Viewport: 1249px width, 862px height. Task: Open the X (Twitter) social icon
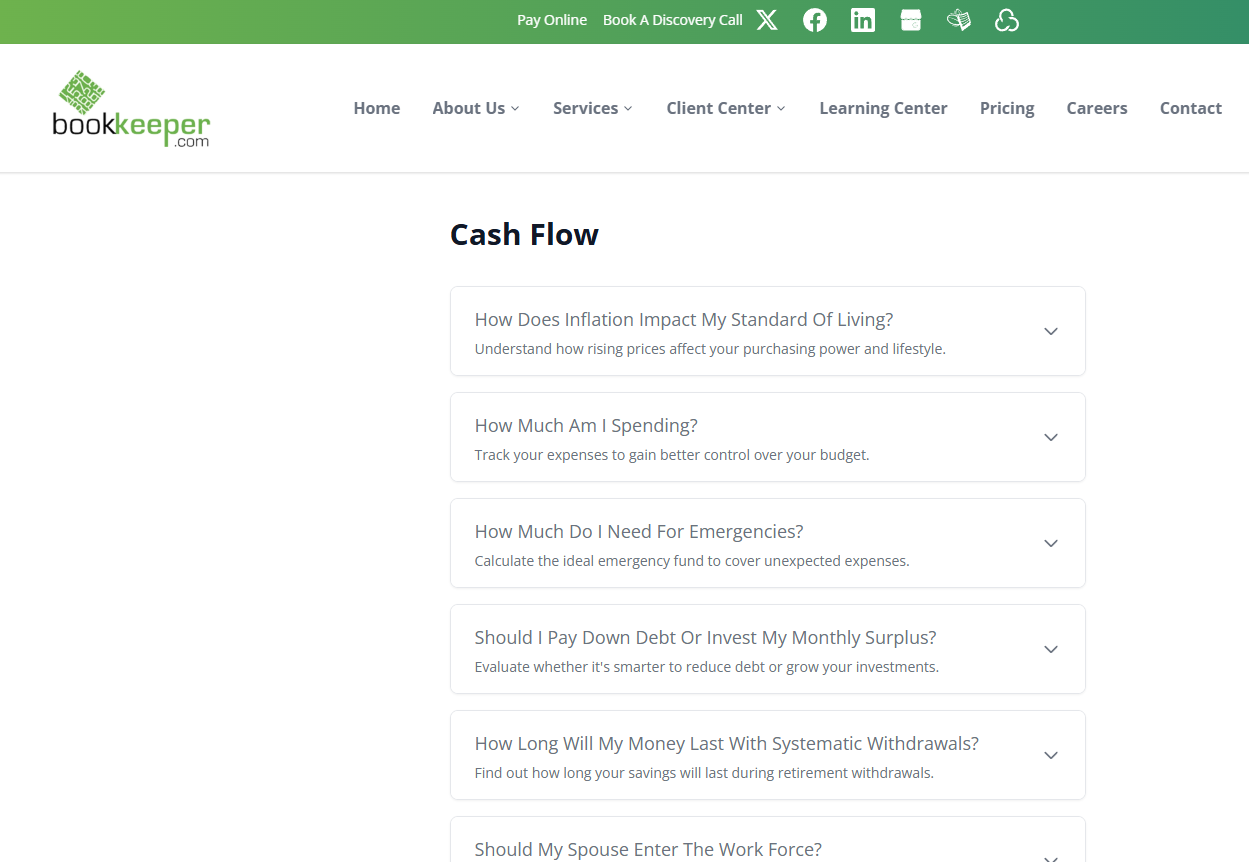tap(767, 20)
